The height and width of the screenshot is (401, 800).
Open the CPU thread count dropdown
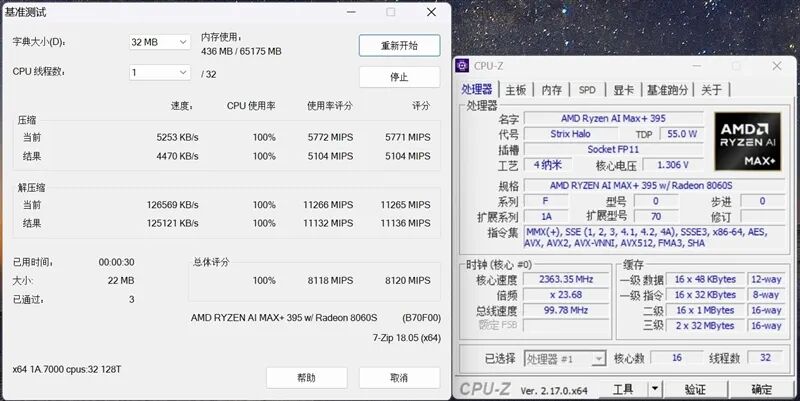point(160,72)
